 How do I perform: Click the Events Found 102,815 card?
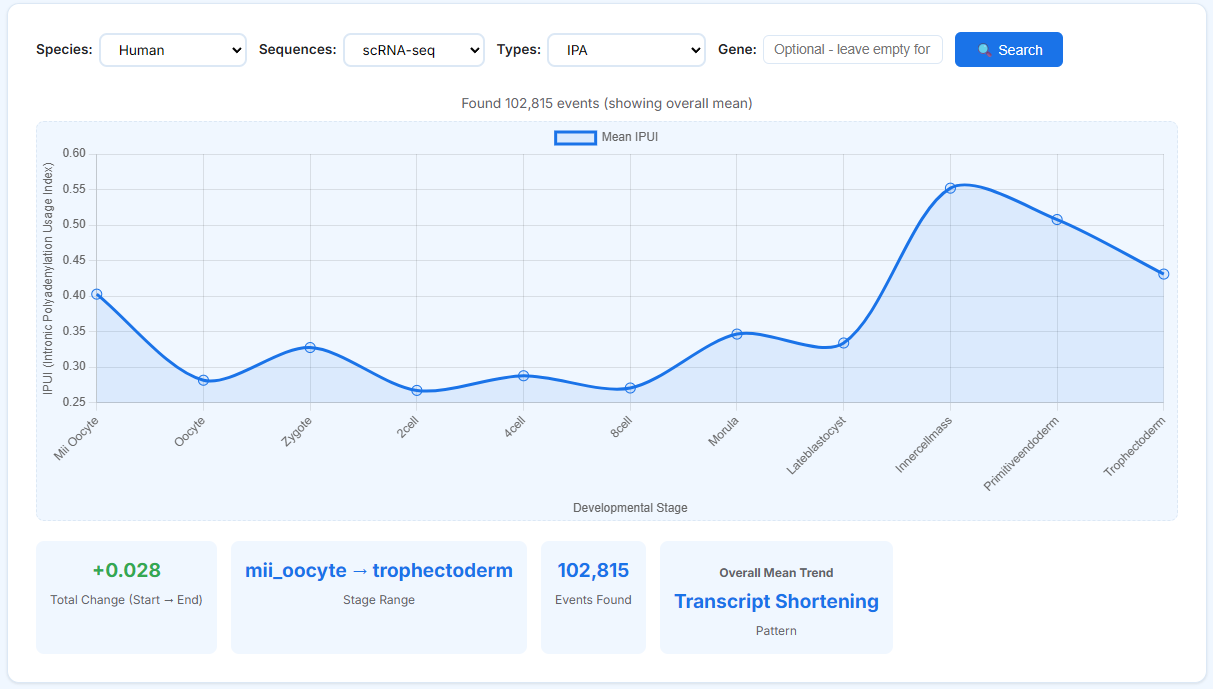point(593,598)
